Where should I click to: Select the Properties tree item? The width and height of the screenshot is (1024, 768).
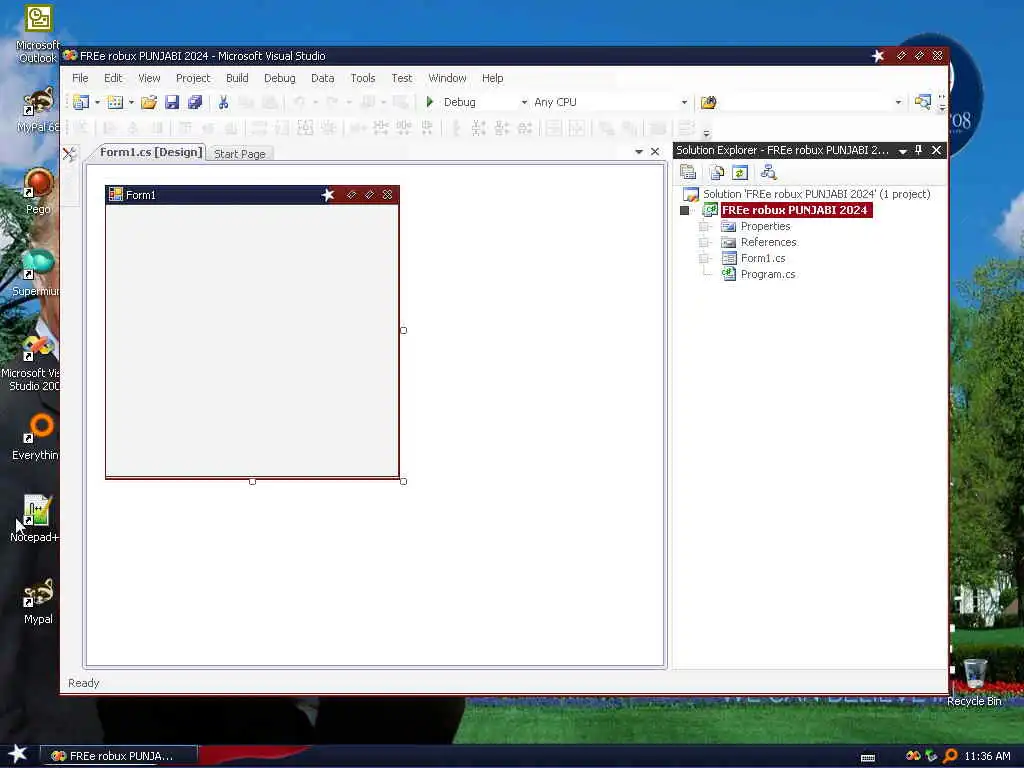(765, 226)
